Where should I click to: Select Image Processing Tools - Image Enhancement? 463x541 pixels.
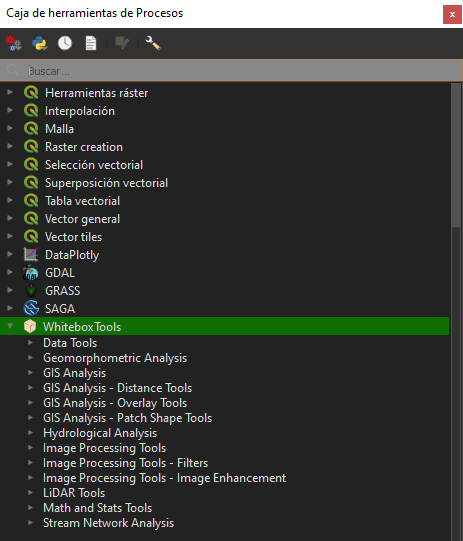(165, 478)
